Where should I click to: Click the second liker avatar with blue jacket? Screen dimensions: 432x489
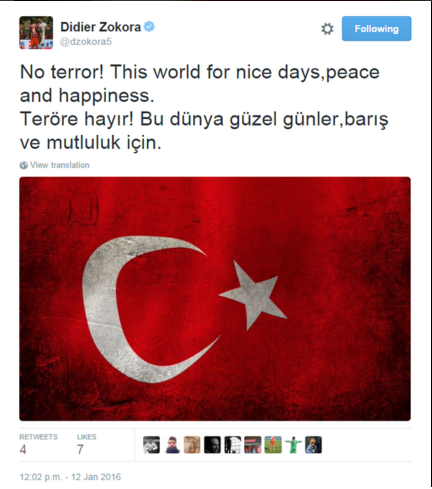[172, 445]
